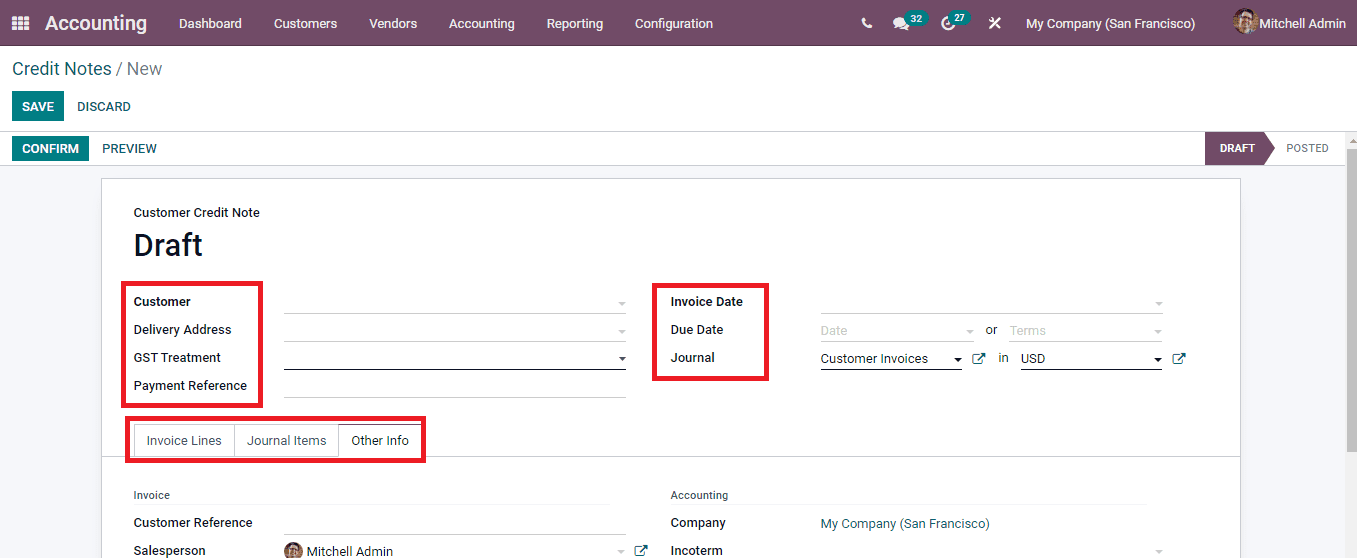Click the Accounting section heading under Other Info
The width and height of the screenshot is (1357, 558).
coord(699,495)
